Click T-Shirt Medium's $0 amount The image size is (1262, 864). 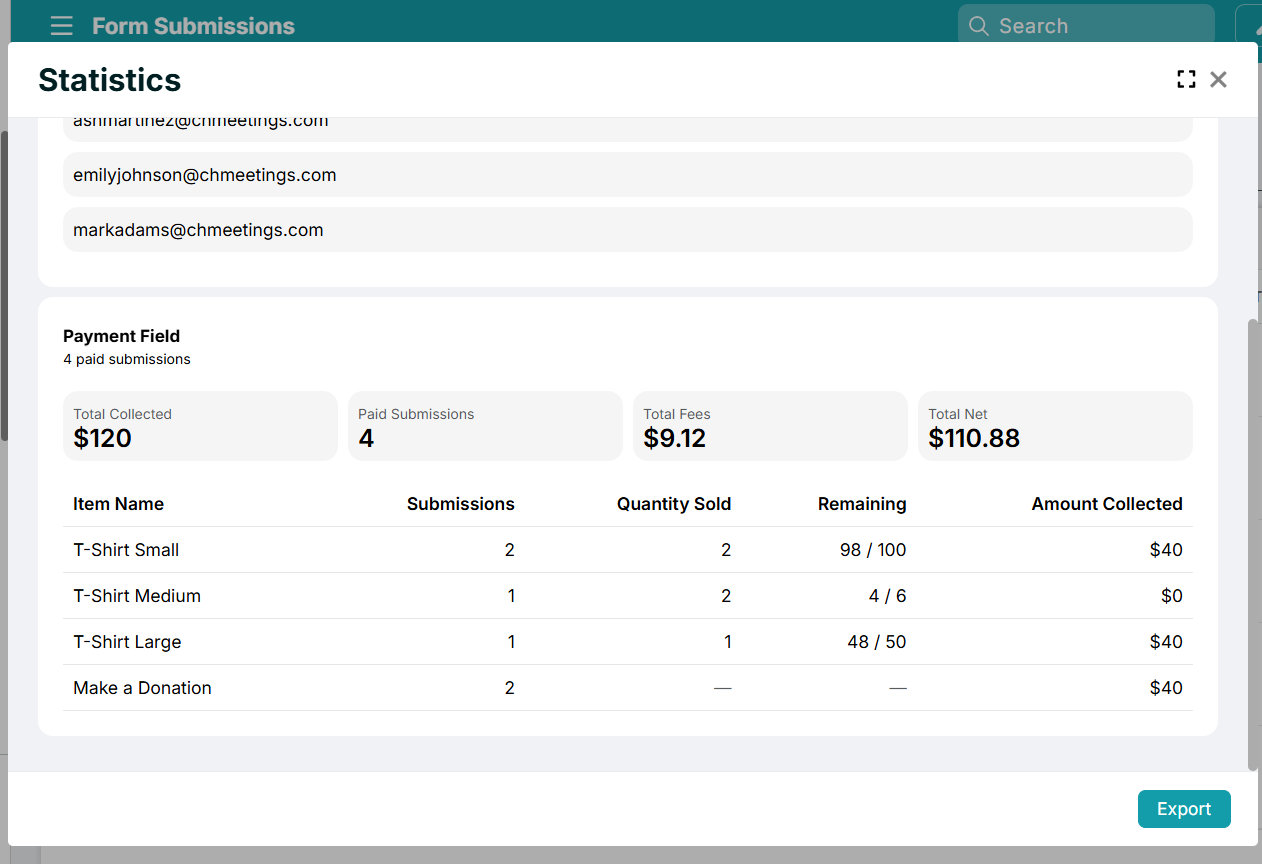pyautogui.click(x=1172, y=596)
